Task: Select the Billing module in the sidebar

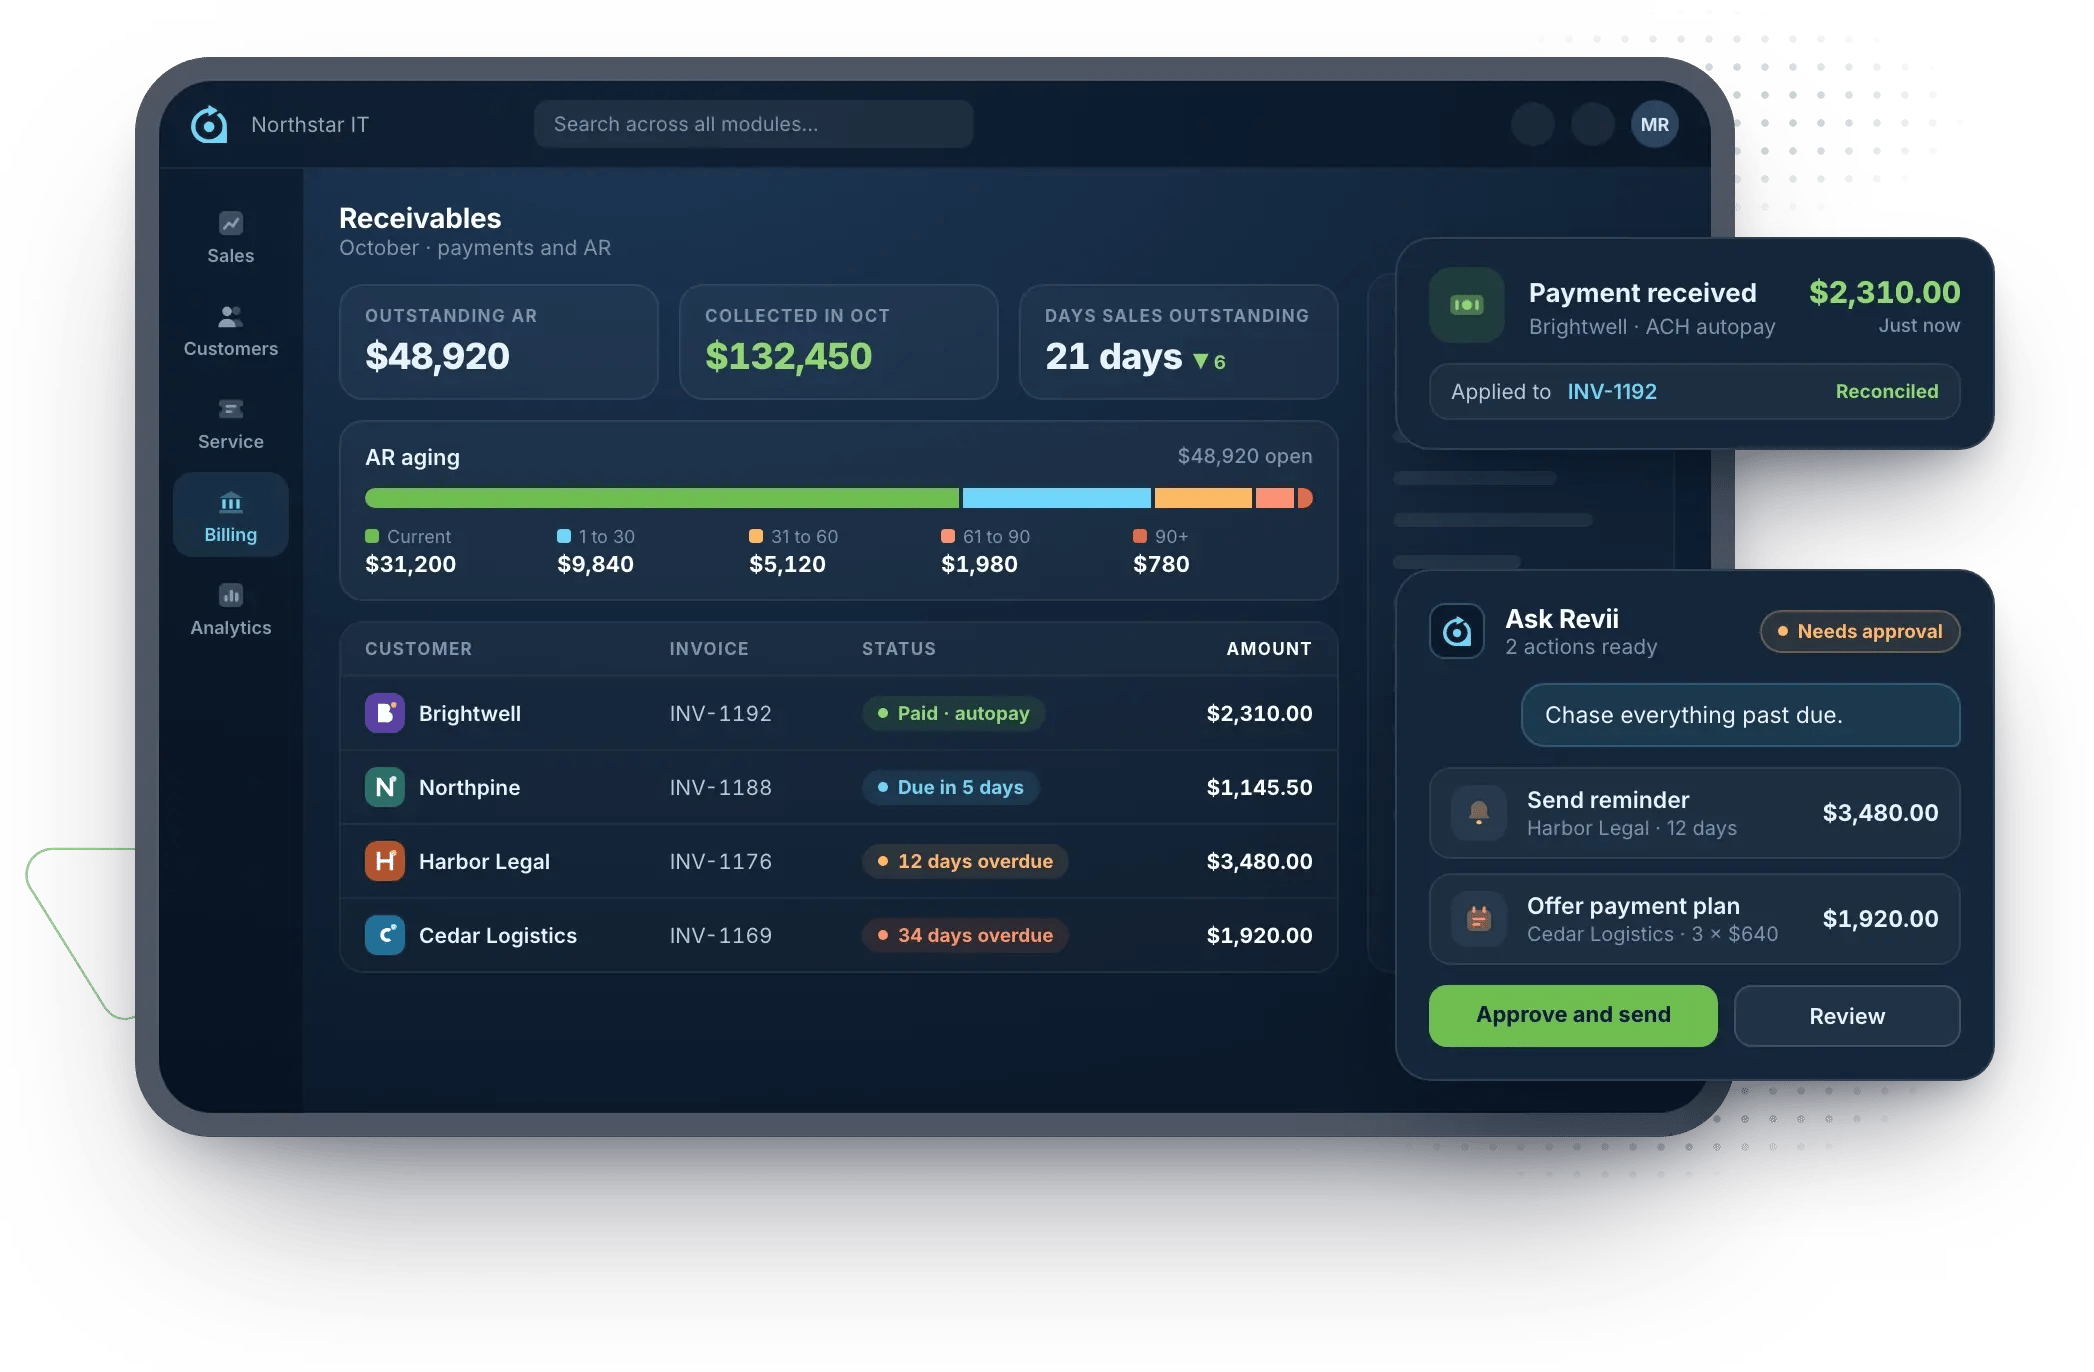Action: point(230,515)
